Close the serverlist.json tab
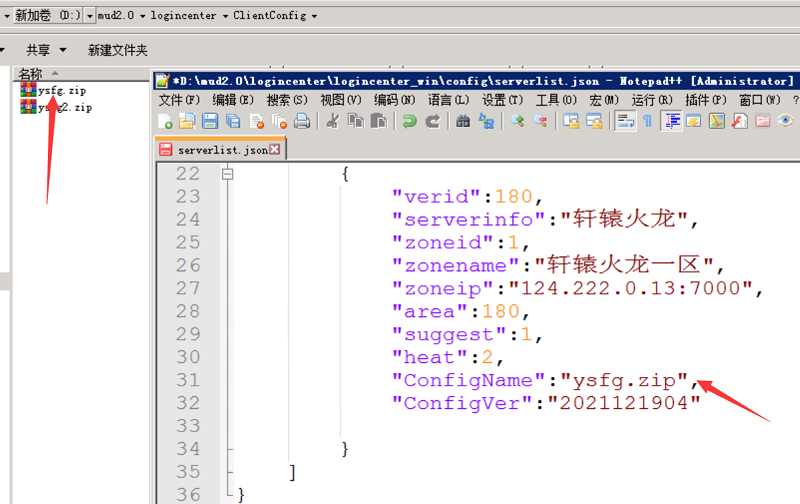Image resolution: width=800 pixels, height=504 pixels. [x=274, y=149]
